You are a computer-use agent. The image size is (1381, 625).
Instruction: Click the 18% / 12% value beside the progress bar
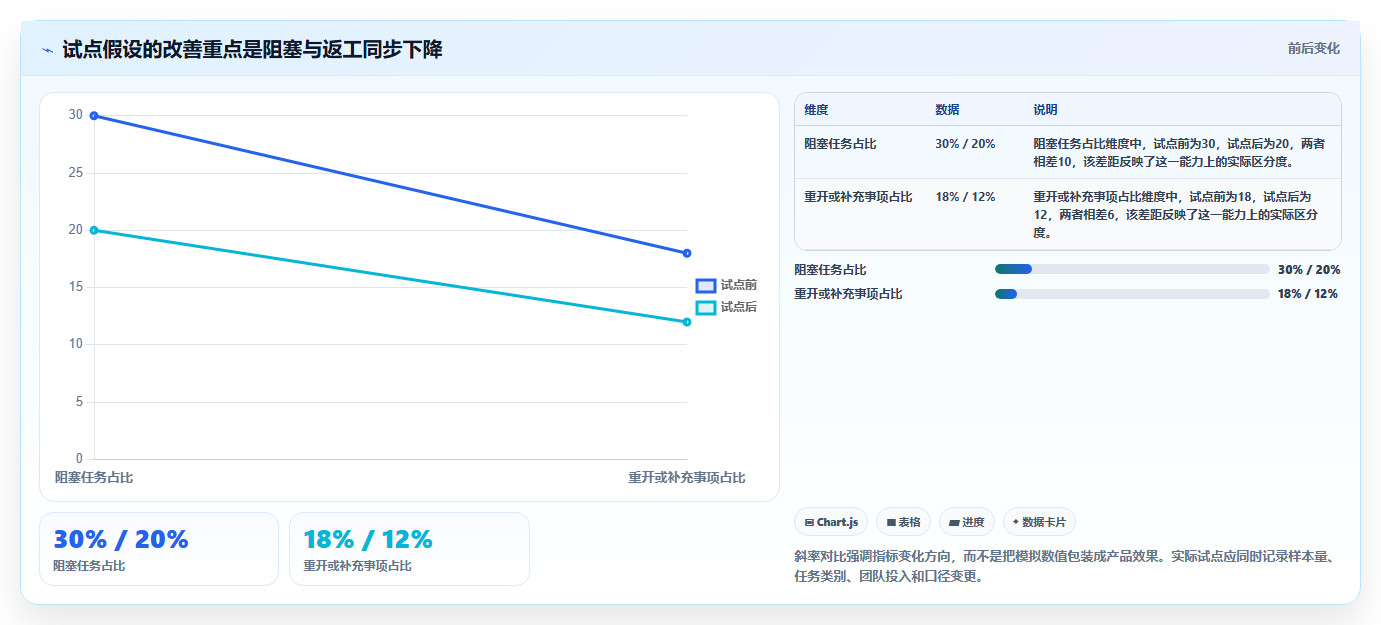[x=1308, y=294]
